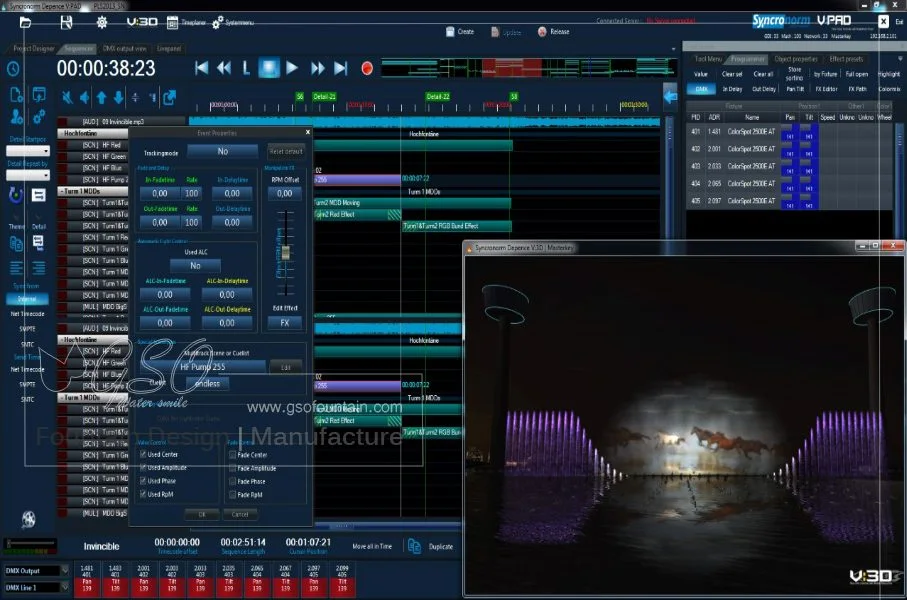
Task: Switch to the DMX output view tab
Action: point(124,49)
